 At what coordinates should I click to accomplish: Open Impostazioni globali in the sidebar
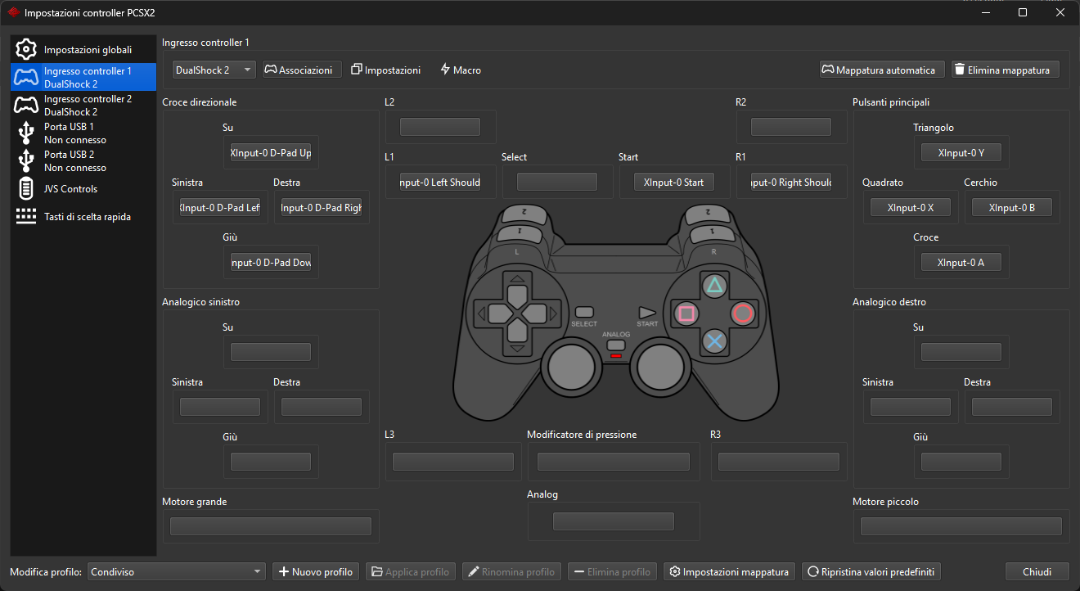click(x=83, y=50)
